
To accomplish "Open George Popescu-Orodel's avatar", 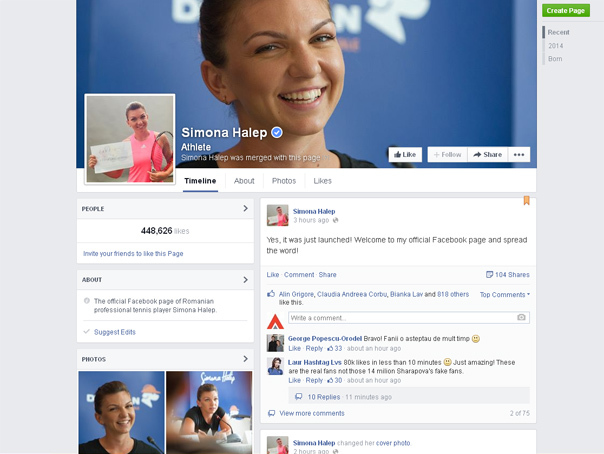I will pyautogui.click(x=275, y=343).
